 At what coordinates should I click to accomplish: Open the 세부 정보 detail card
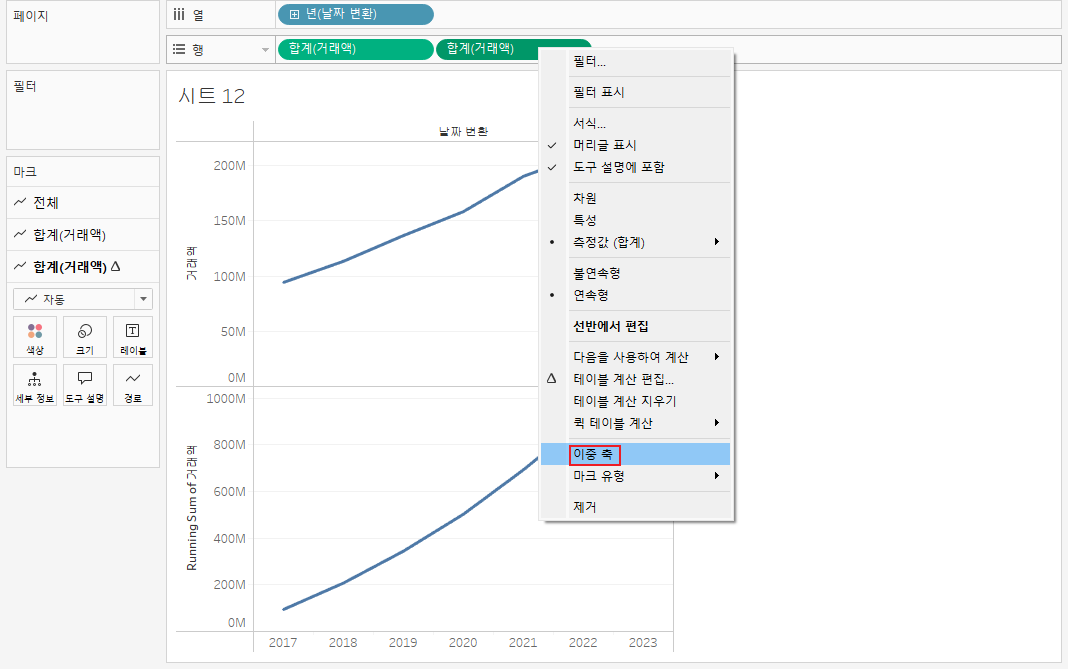[35, 385]
